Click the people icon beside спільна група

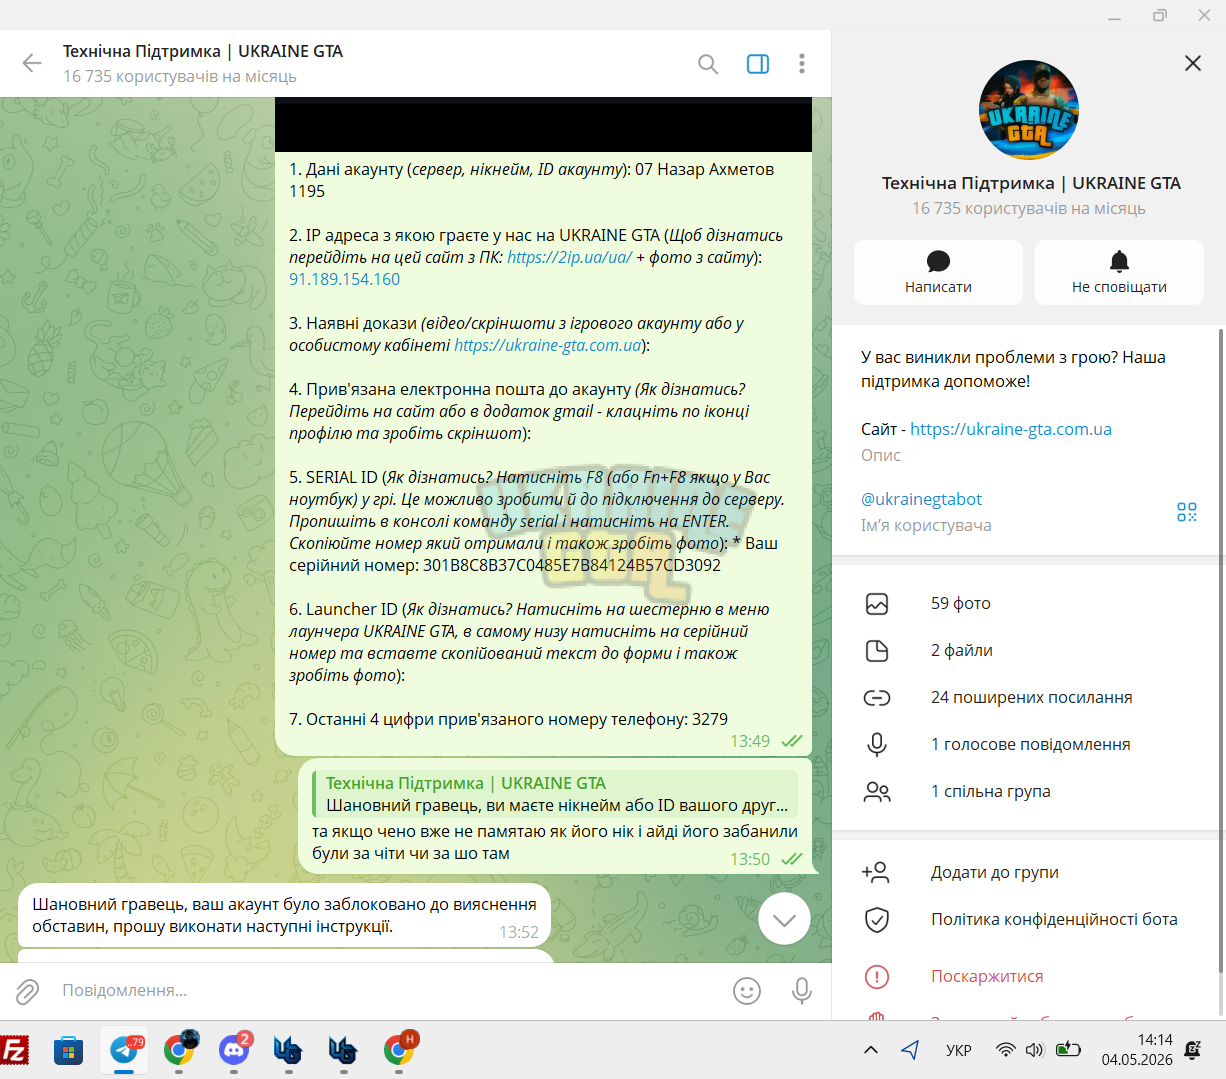(x=877, y=792)
